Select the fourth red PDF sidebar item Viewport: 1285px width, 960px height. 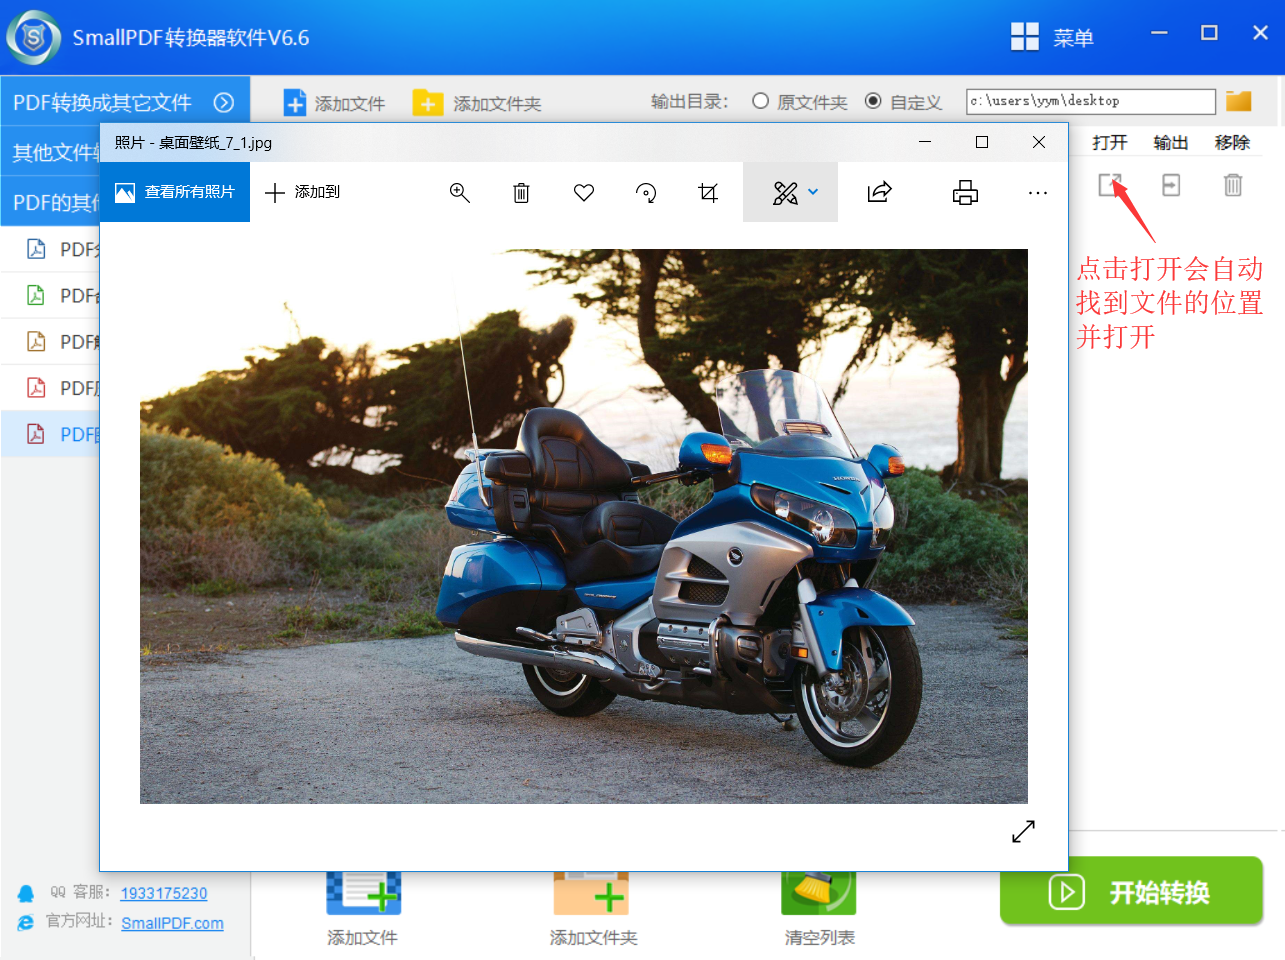tap(51, 387)
